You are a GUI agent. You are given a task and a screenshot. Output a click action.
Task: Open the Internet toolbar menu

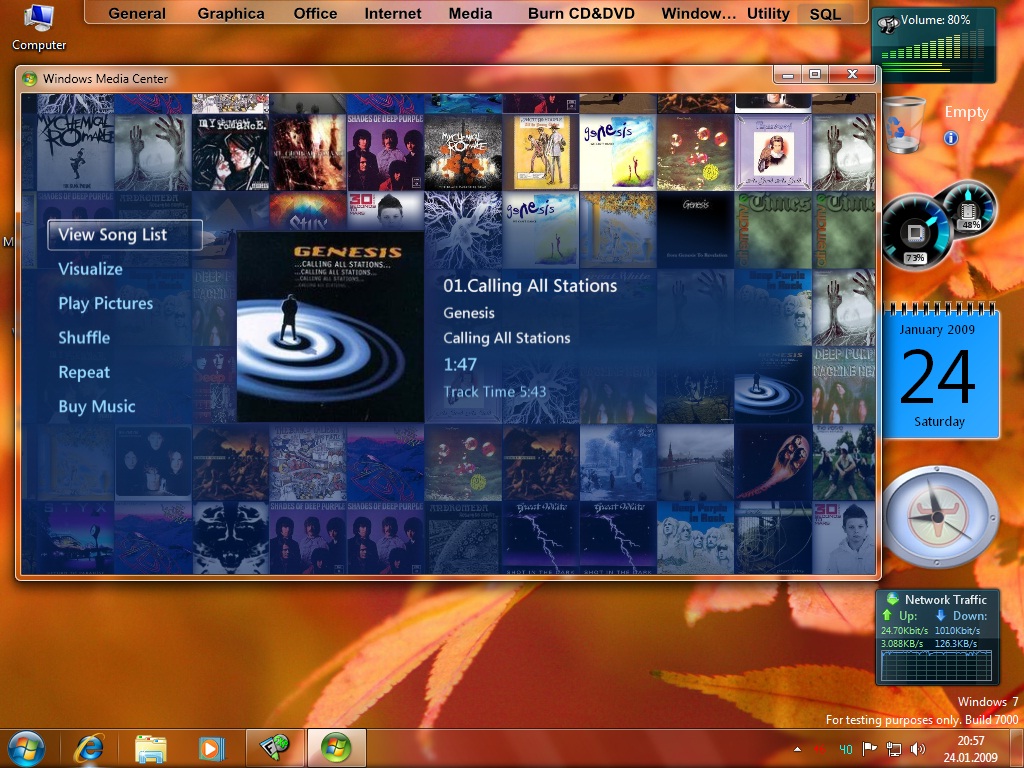pyautogui.click(x=392, y=14)
